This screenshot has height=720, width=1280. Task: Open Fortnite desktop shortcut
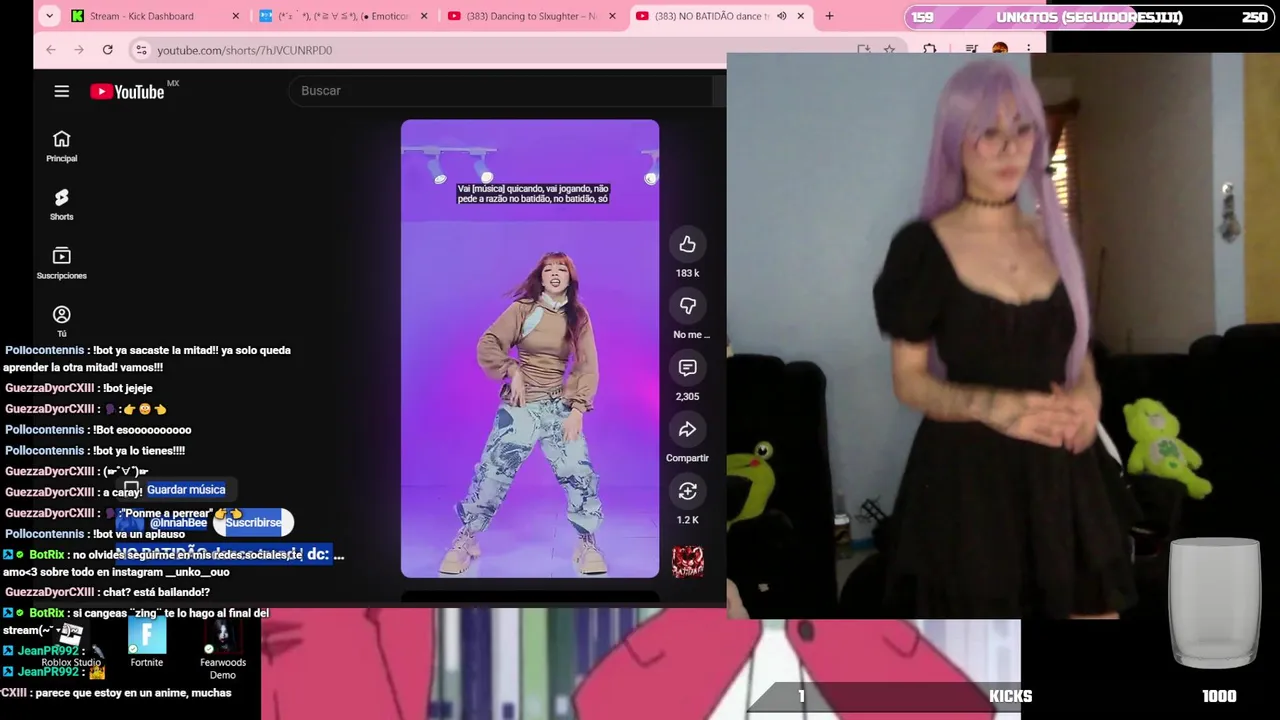point(147,643)
